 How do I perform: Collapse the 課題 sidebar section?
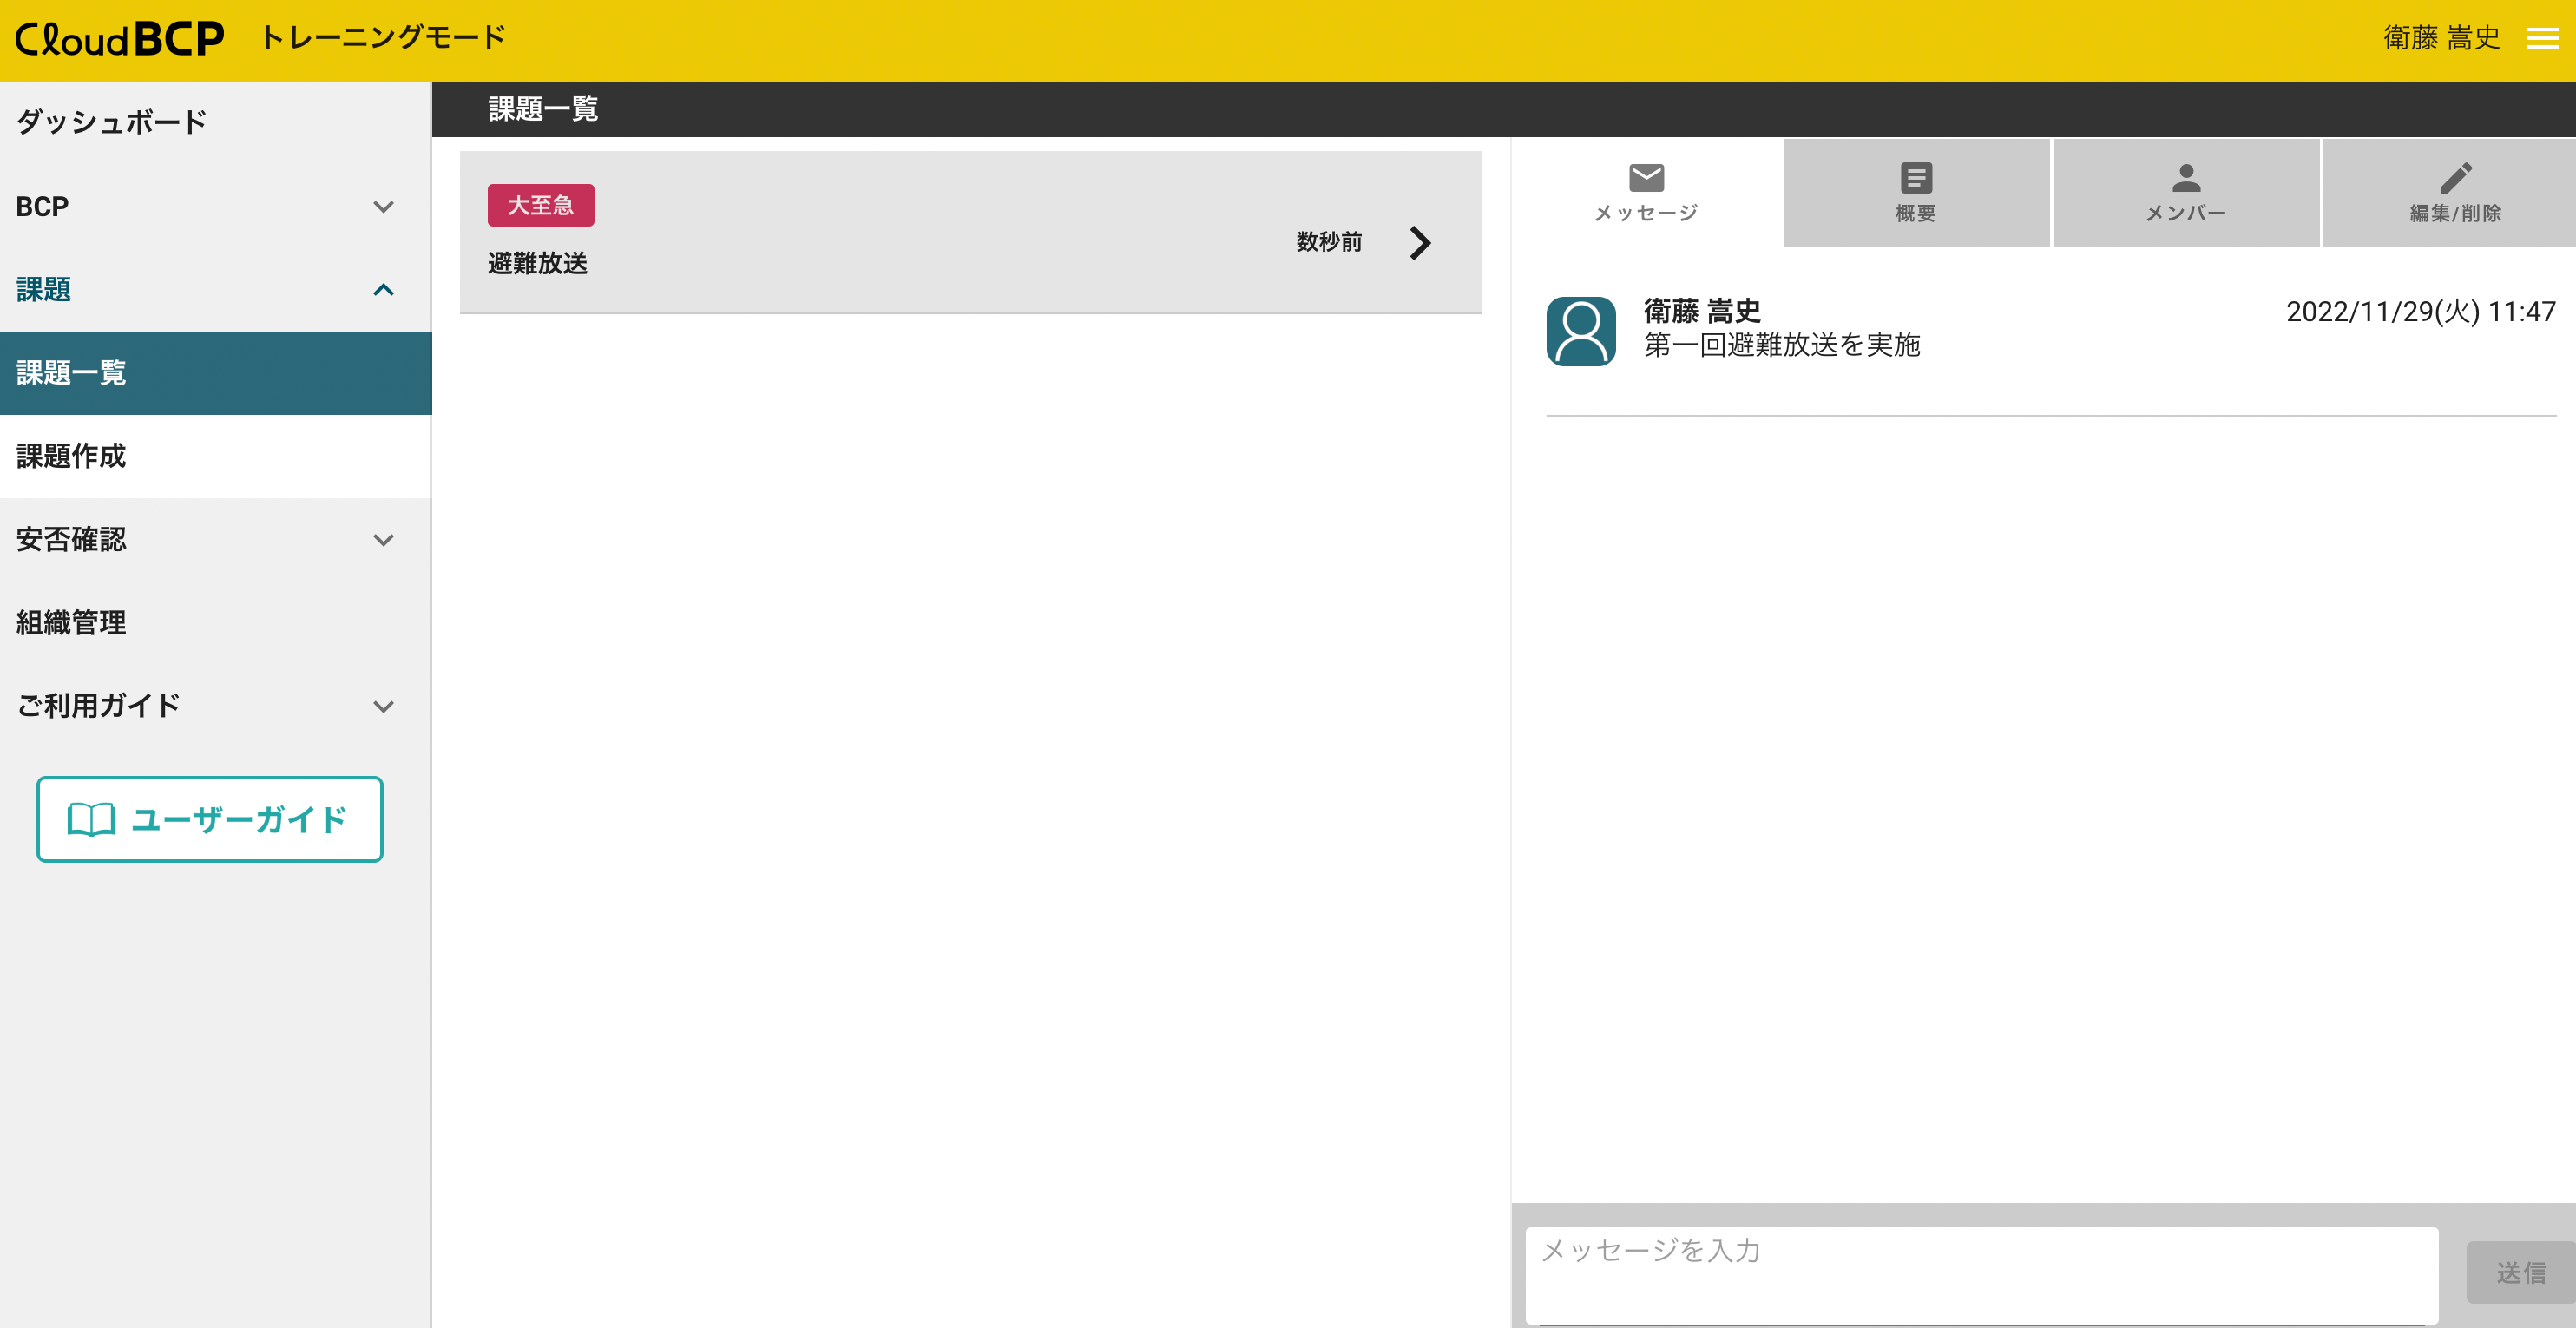(383, 290)
